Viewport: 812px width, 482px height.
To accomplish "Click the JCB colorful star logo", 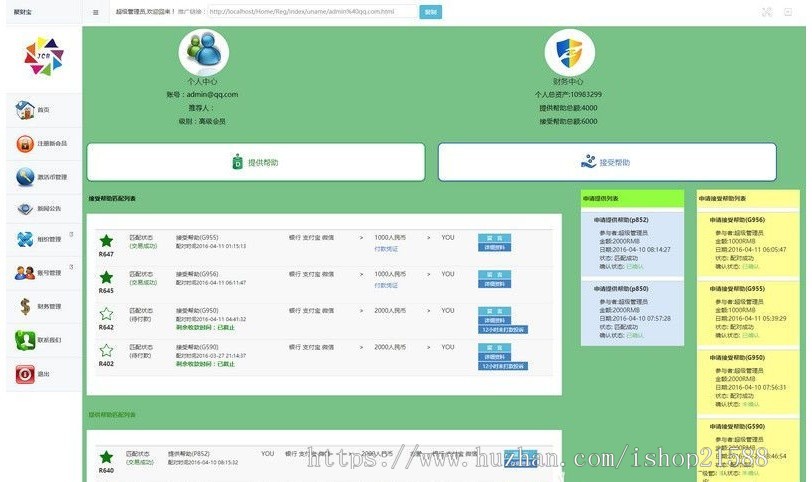I will [x=44, y=56].
